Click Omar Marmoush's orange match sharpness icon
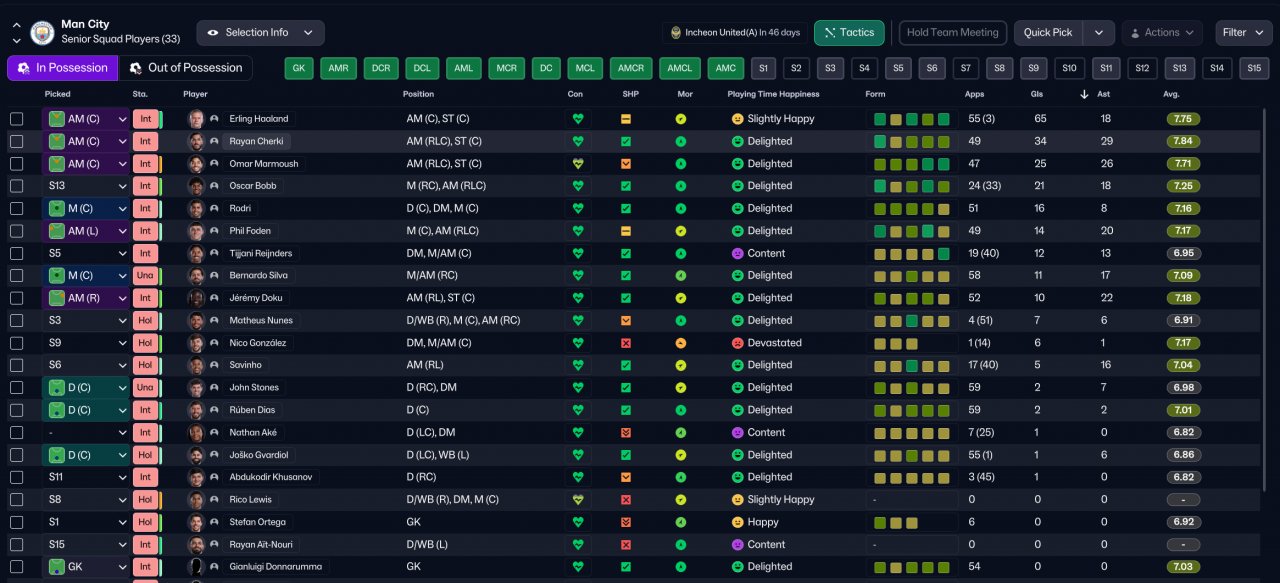Viewport: 1280px width, 583px height. [626, 164]
